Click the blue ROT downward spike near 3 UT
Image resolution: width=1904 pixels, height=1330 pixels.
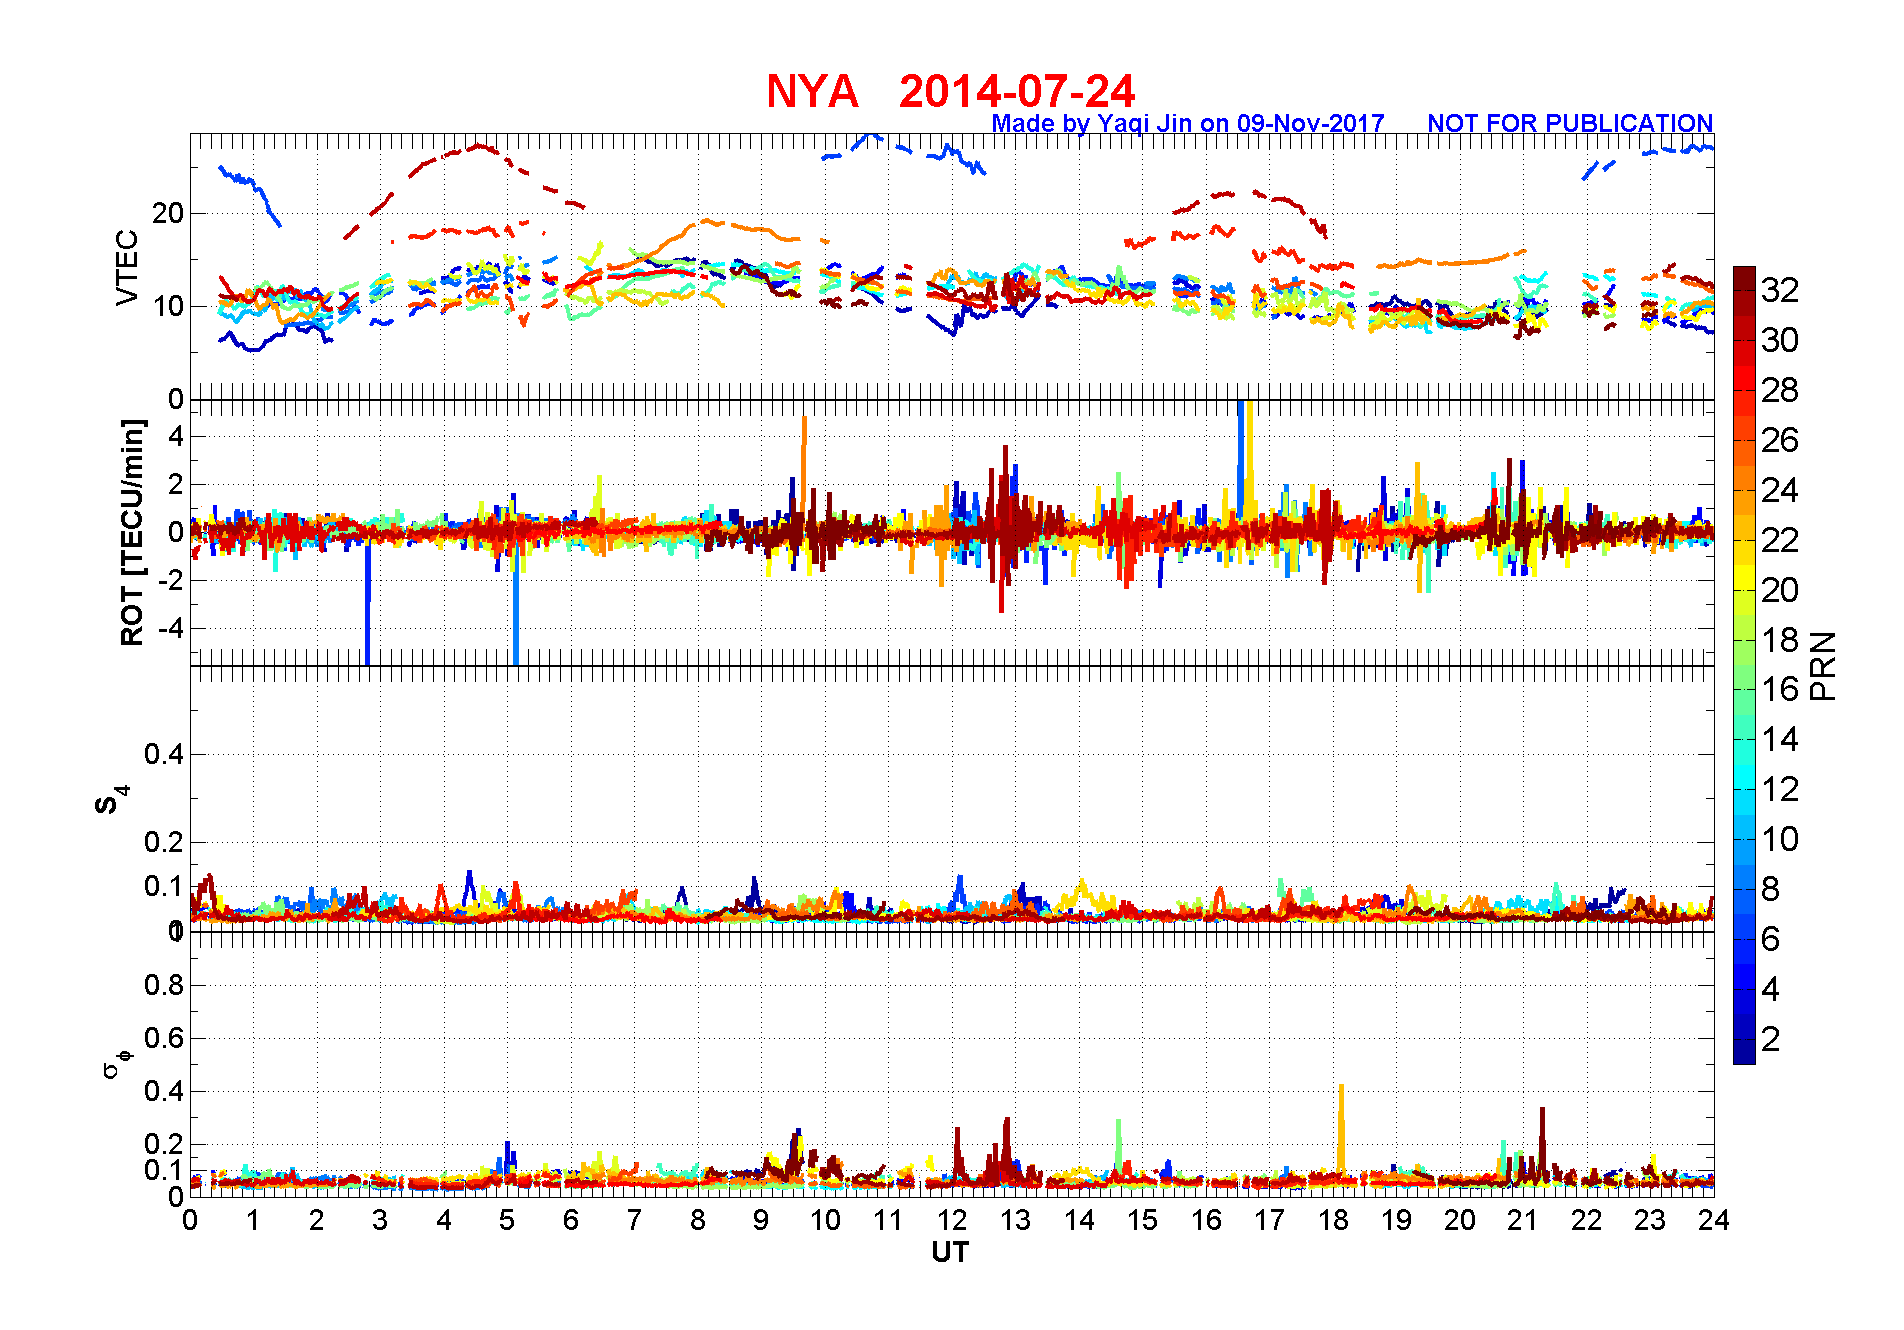(368, 605)
